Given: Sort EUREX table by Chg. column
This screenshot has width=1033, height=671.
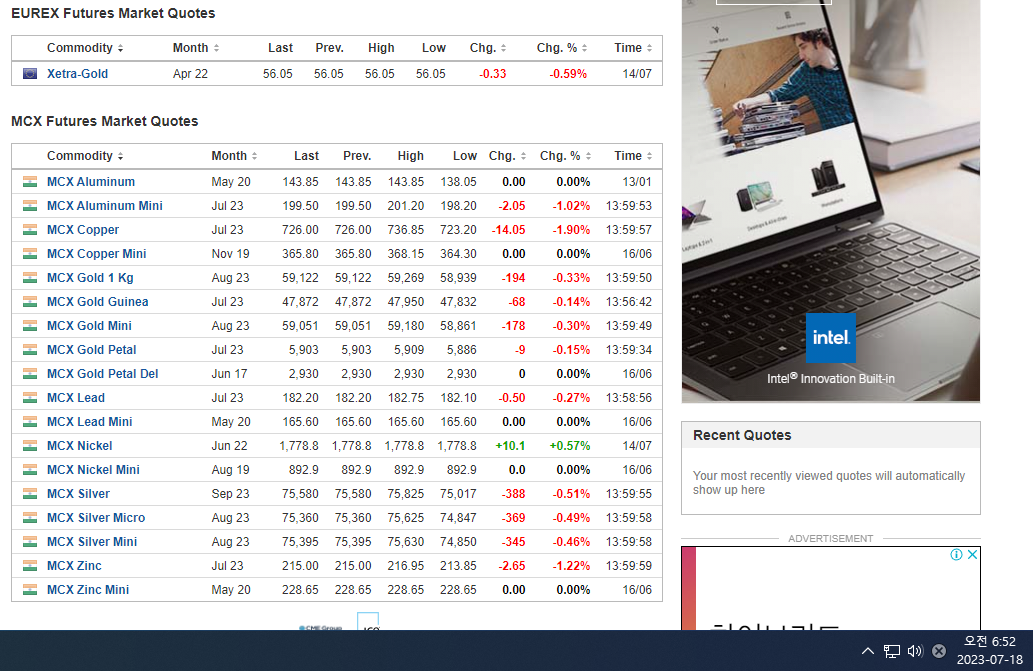Looking at the screenshot, I should 488,48.
